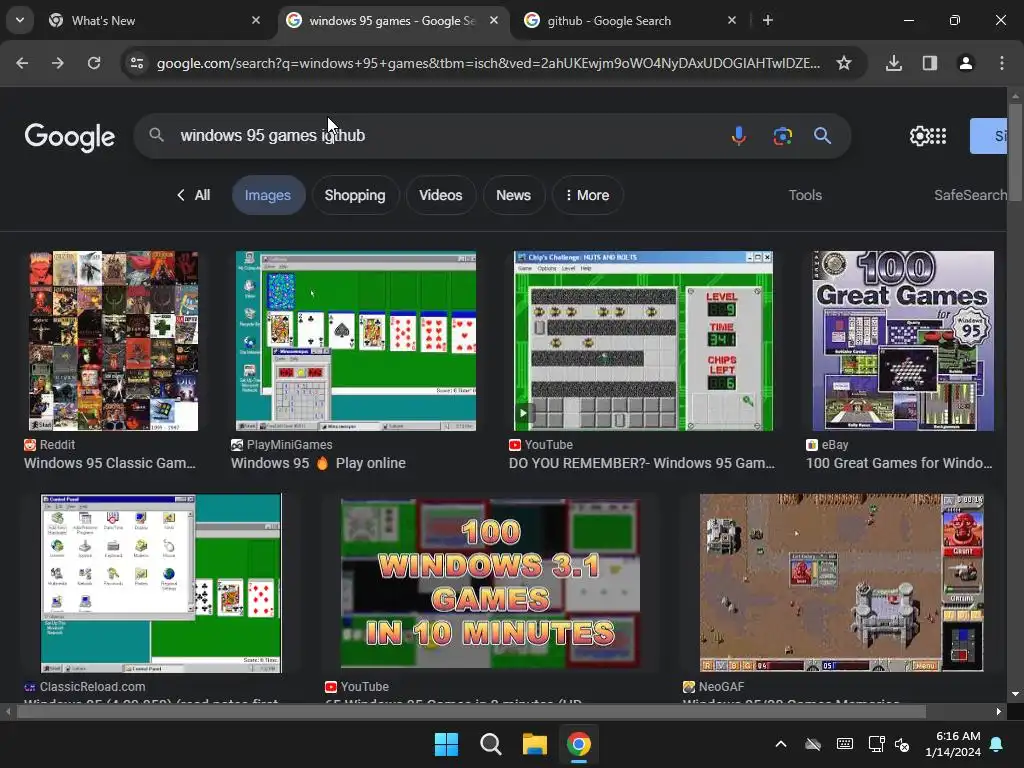Show hidden system tray icons
1024x768 pixels.
pyautogui.click(x=781, y=744)
